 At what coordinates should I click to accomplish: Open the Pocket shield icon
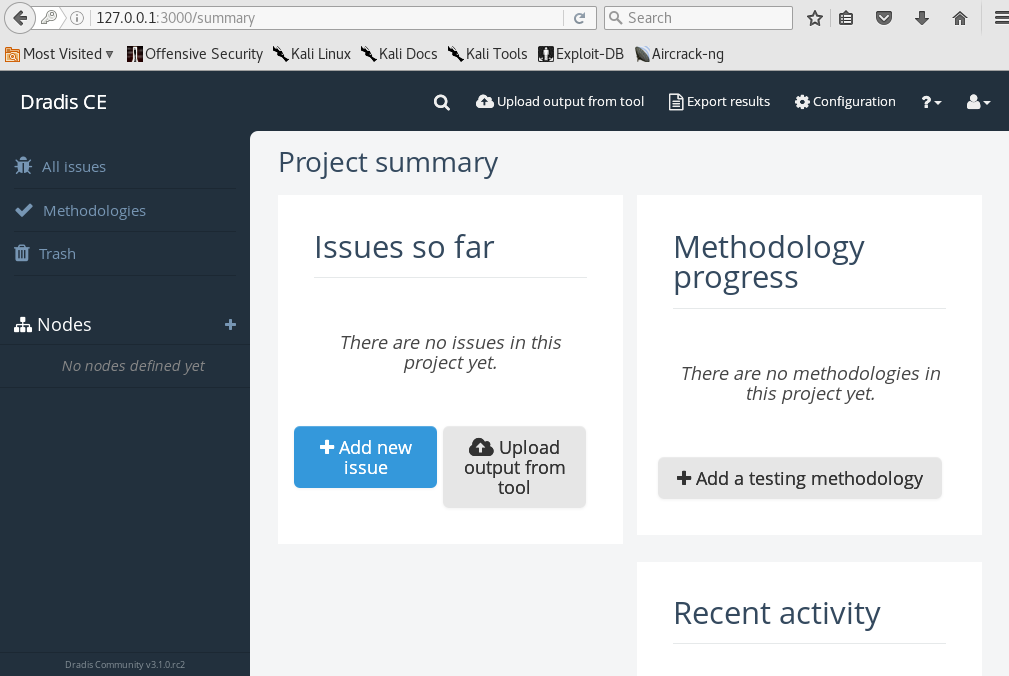point(884,18)
